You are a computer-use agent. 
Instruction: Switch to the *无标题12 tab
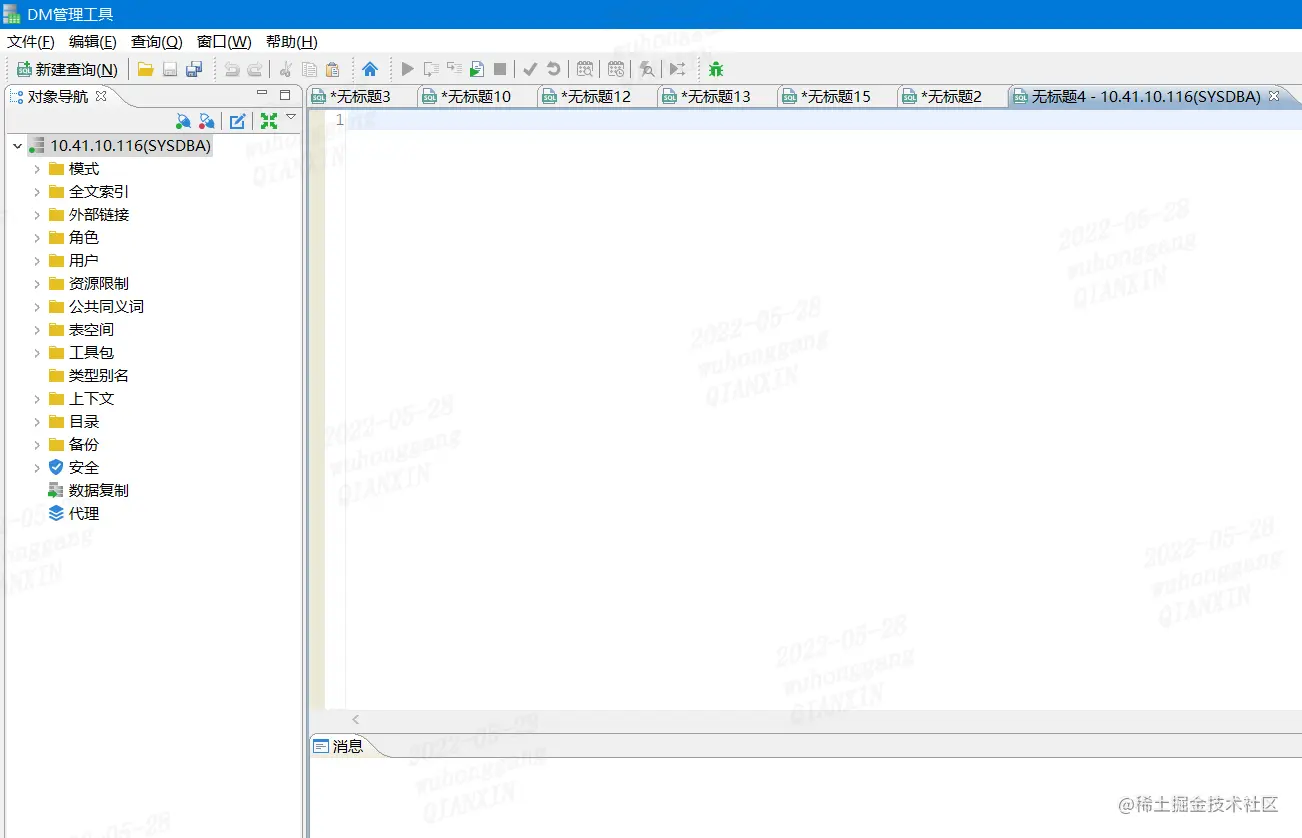[596, 97]
